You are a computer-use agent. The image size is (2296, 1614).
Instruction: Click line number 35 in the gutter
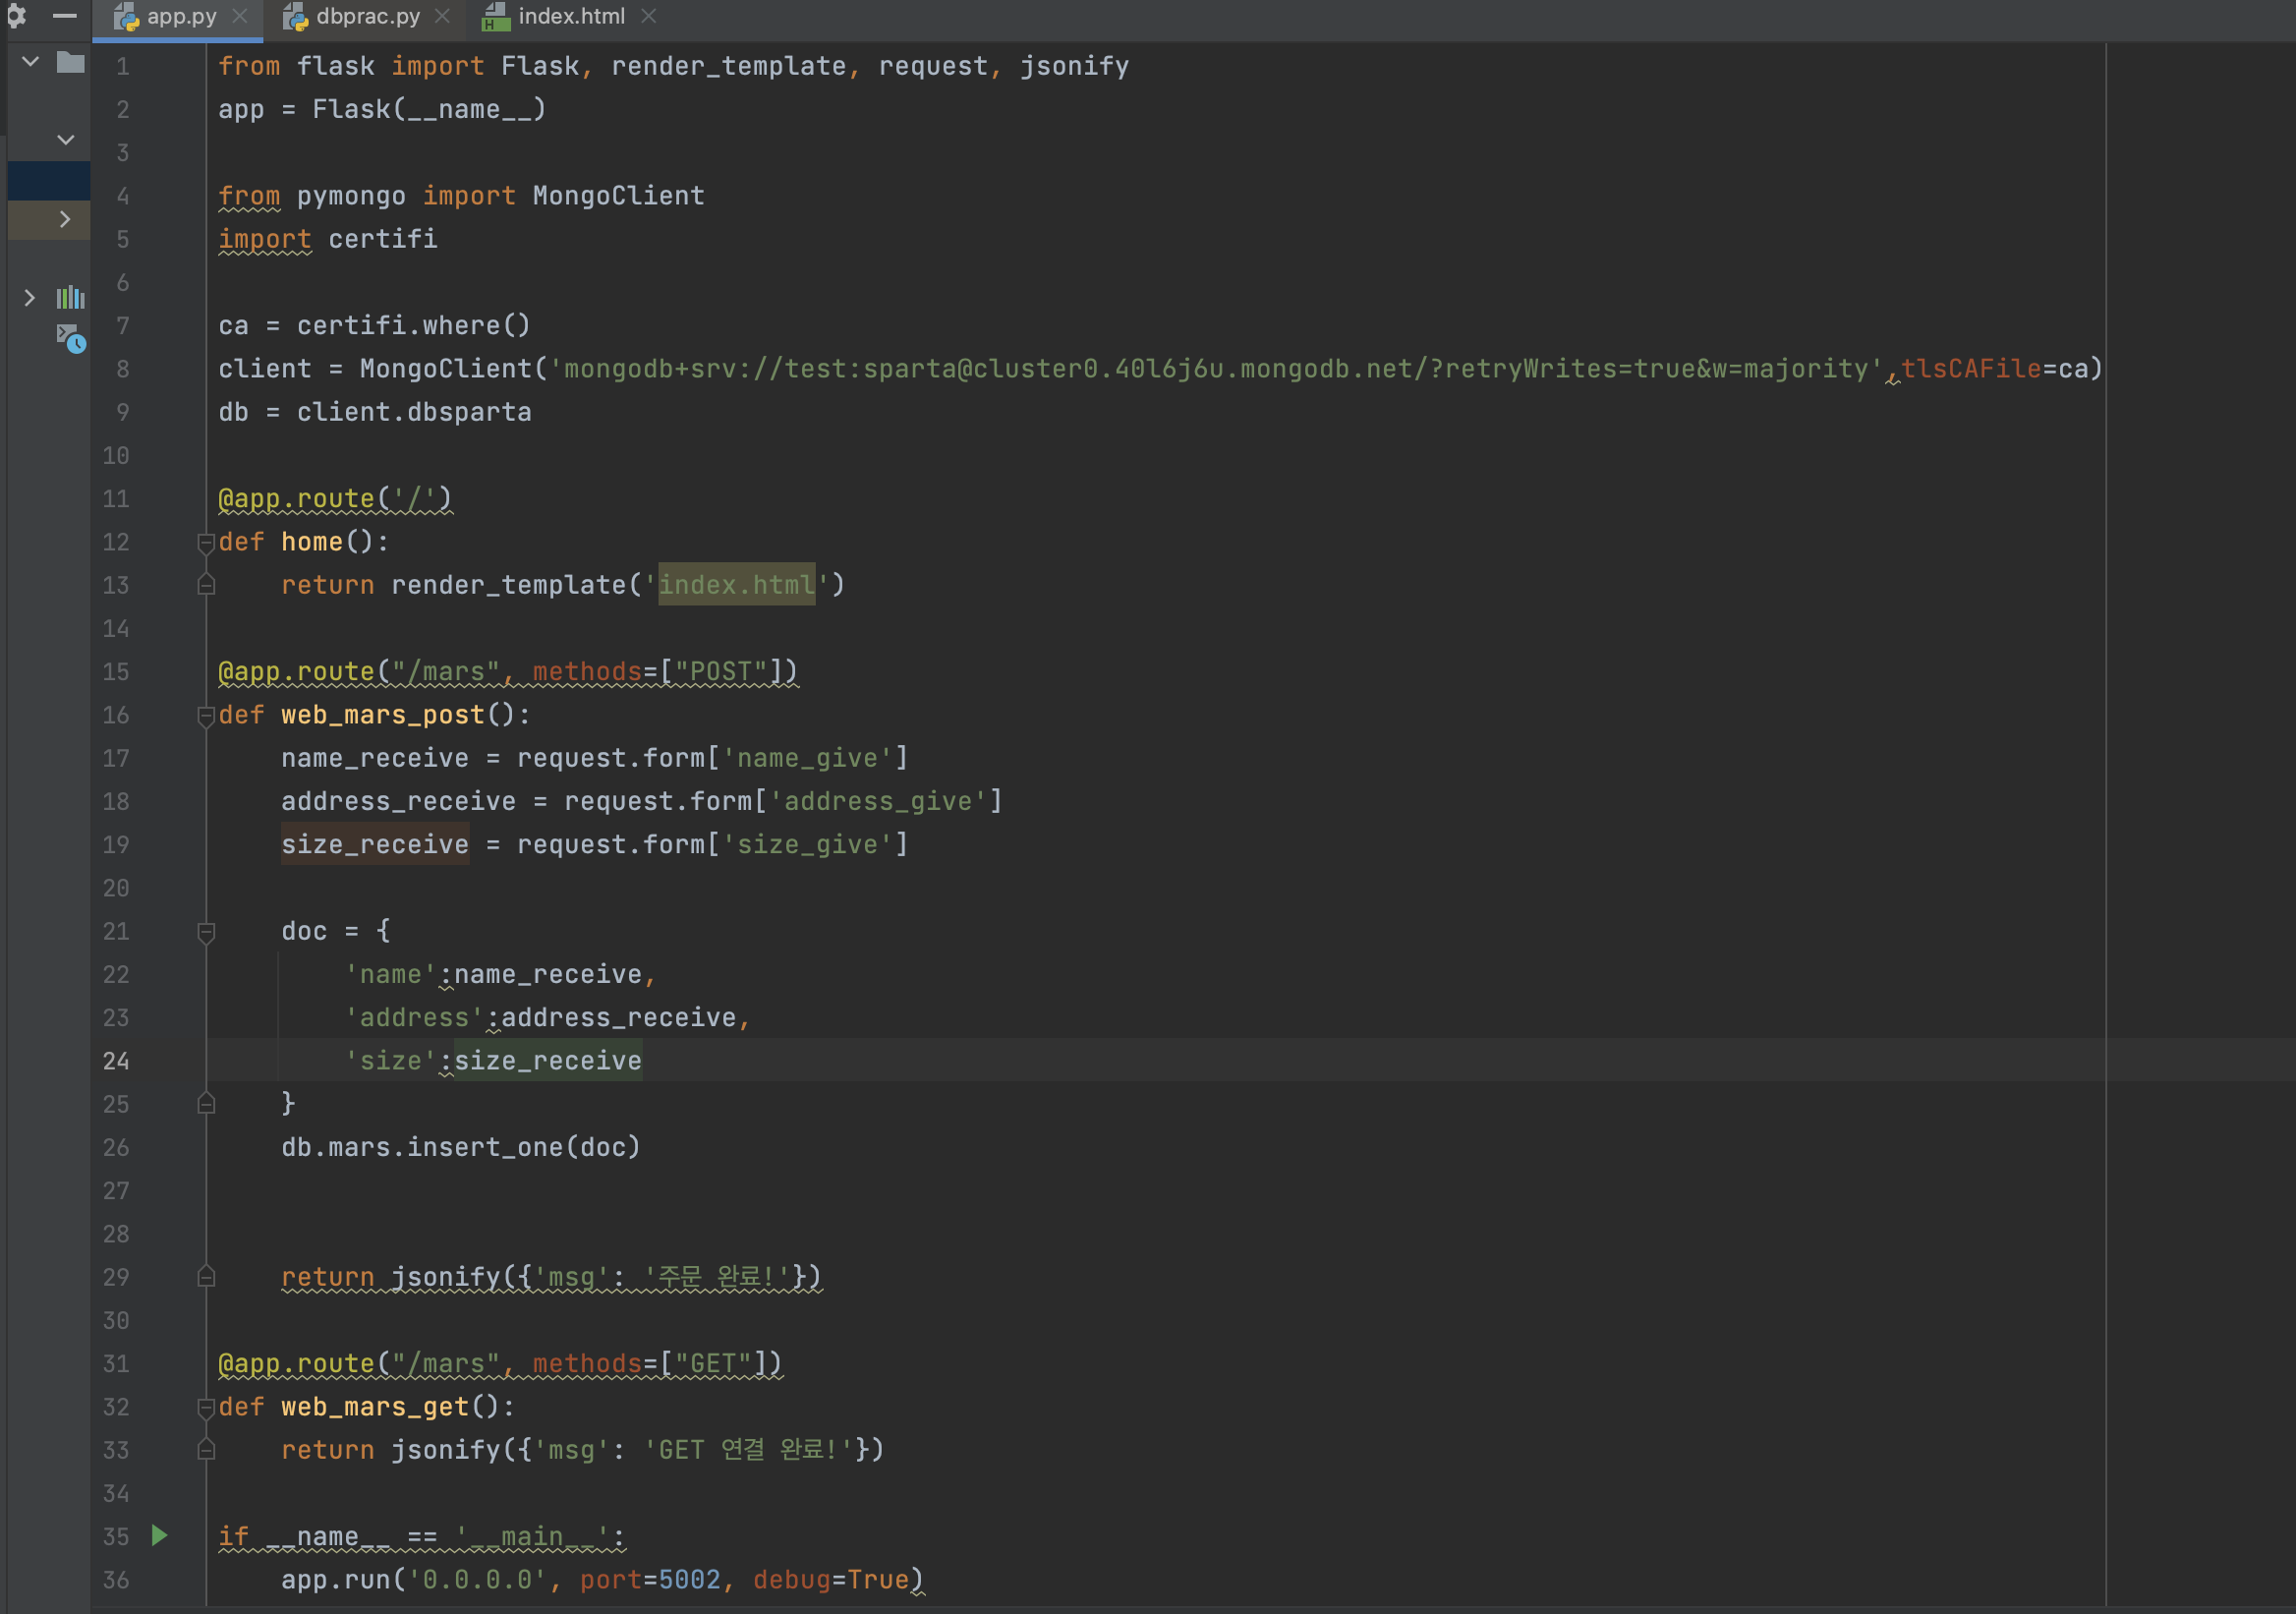coord(116,1537)
